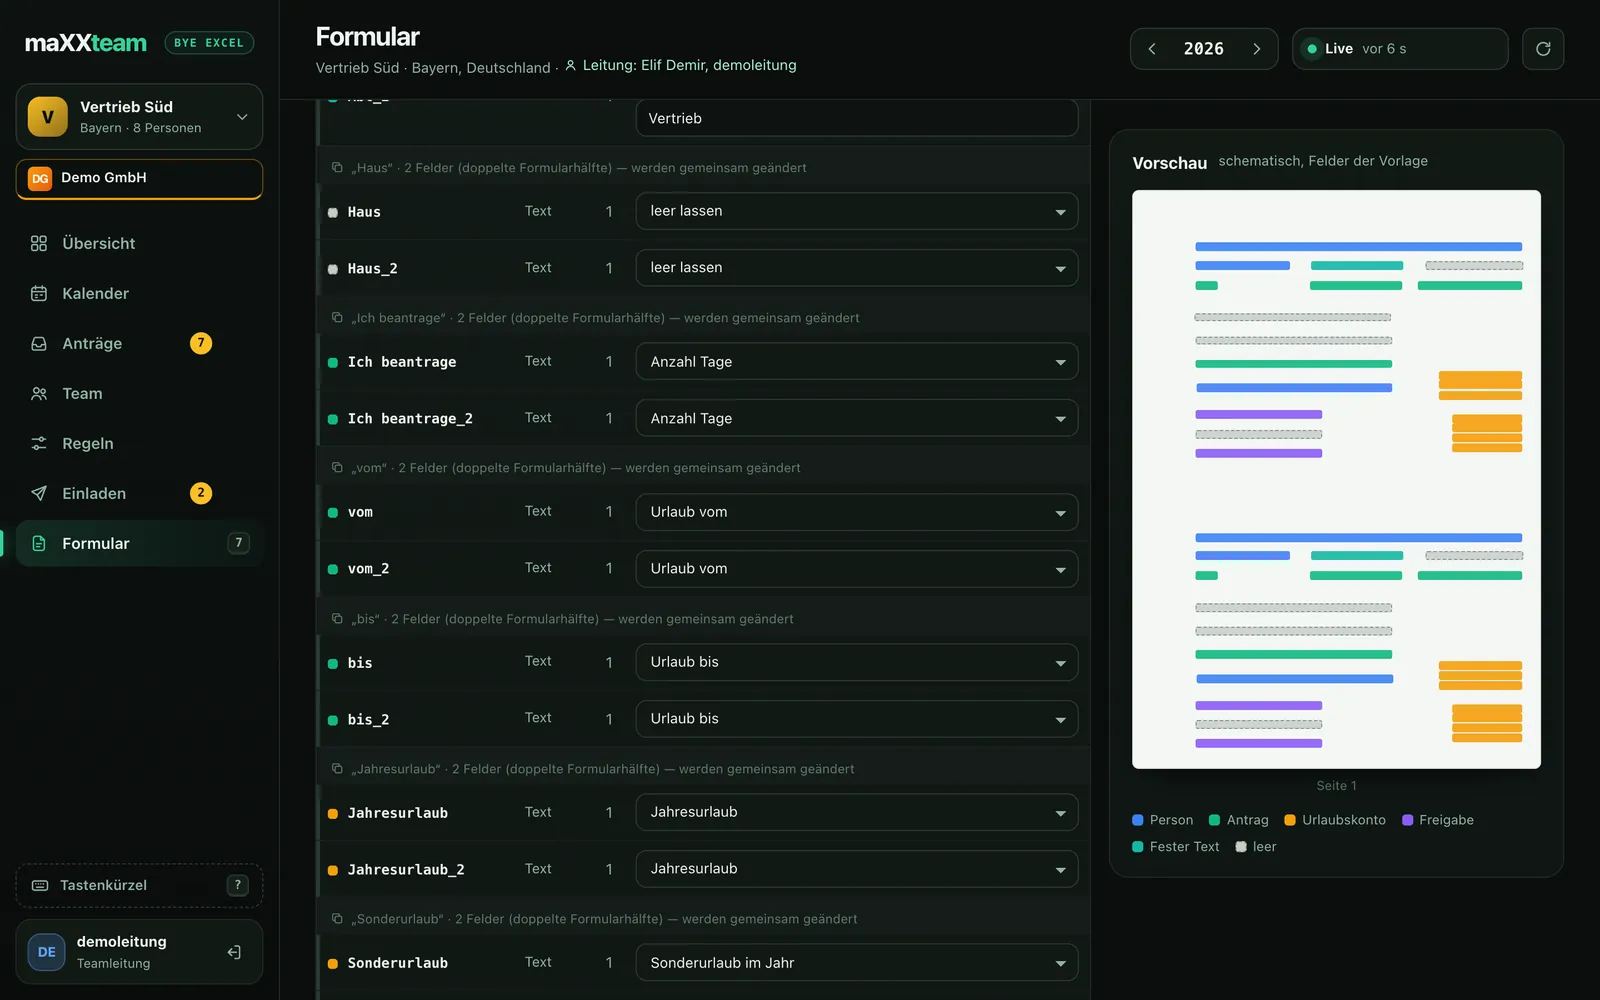Open the Tastenkürzel shortcuts button
The image size is (1600, 1000).
pyautogui.click(x=139, y=885)
